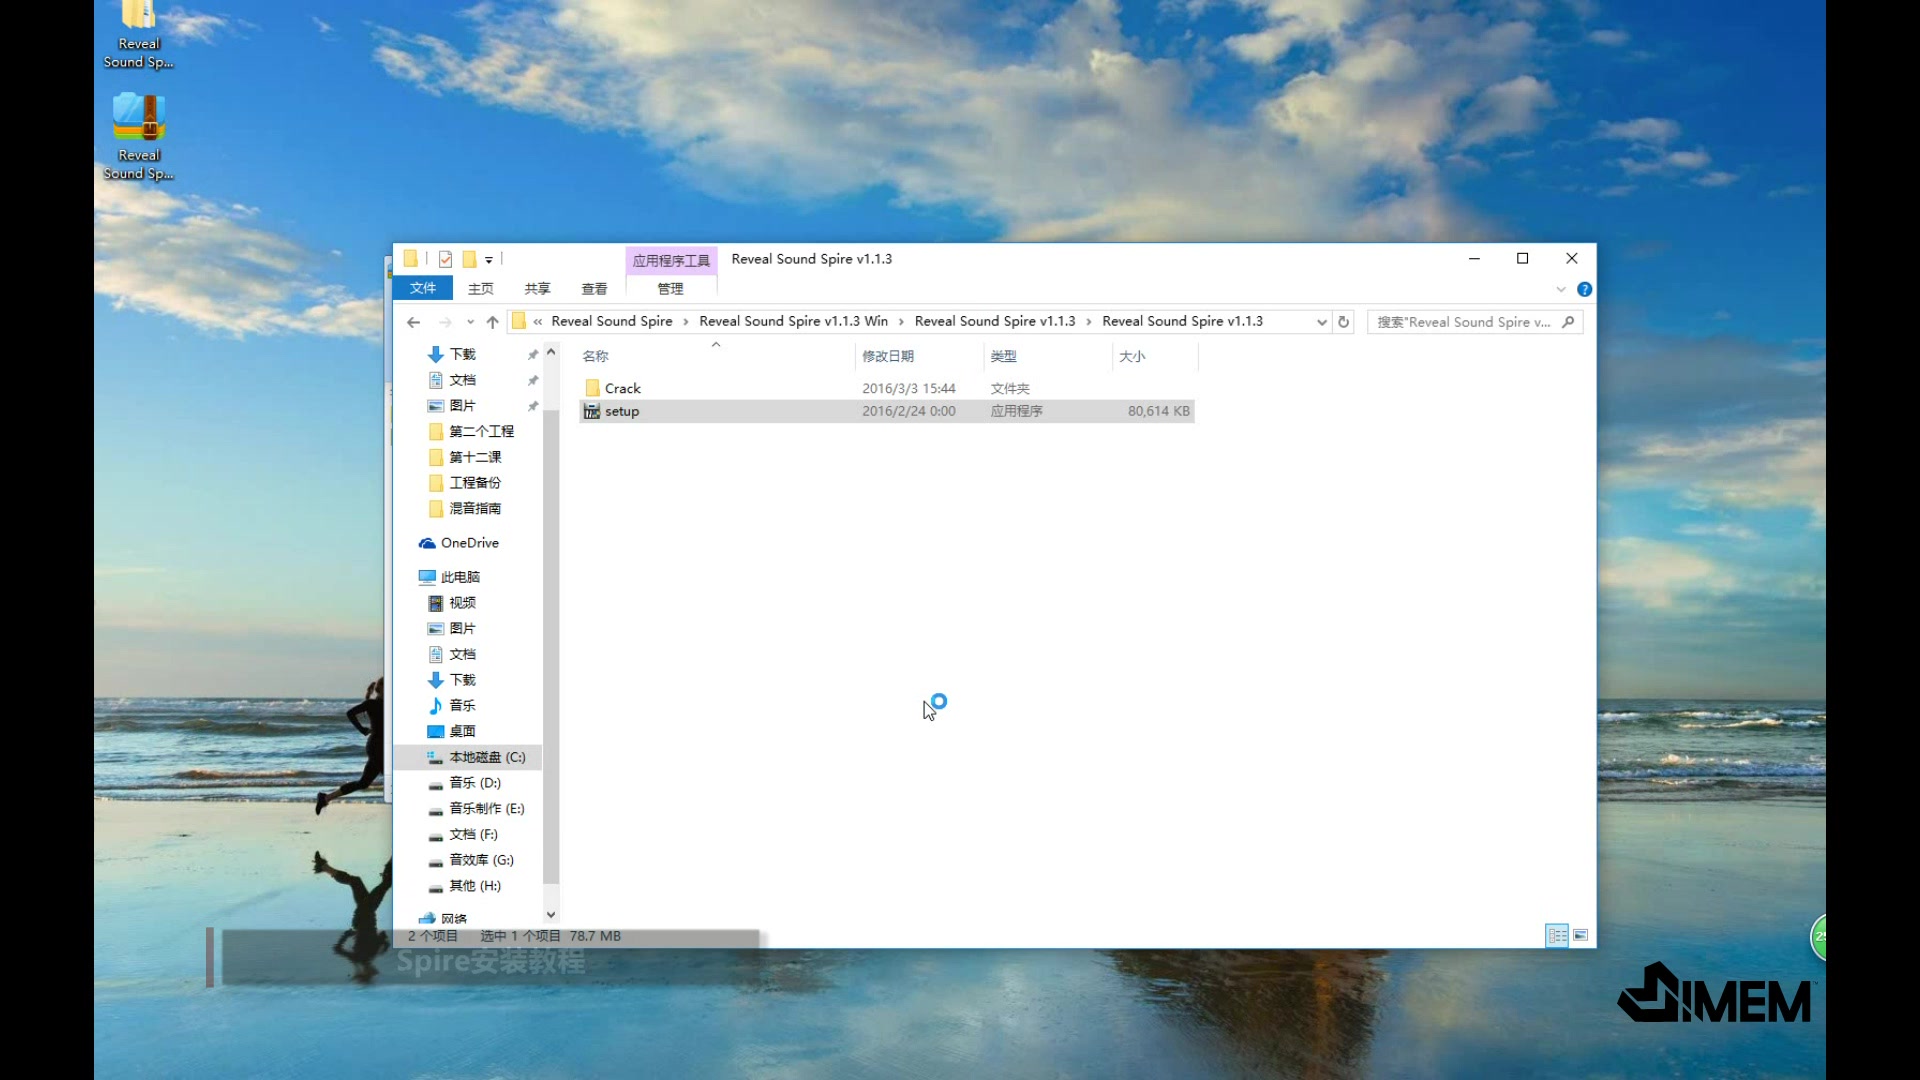Open the Crack folder
Image resolution: width=1920 pixels, height=1080 pixels.
point(622,386)
